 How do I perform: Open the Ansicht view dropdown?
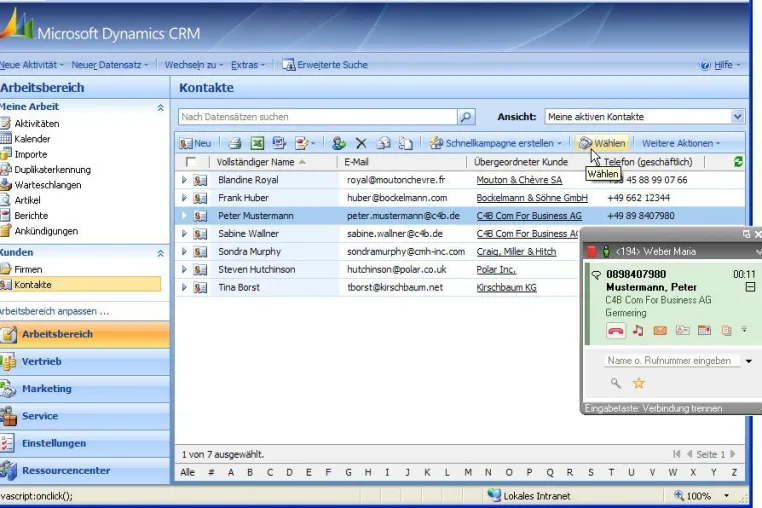(737, 117)
